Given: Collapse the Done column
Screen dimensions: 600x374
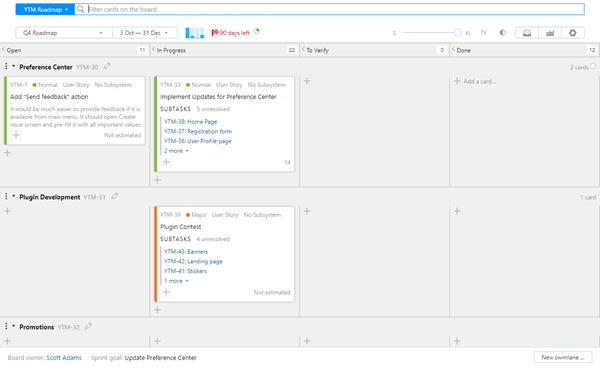Looking at the screenshot, I should point(453,49).
